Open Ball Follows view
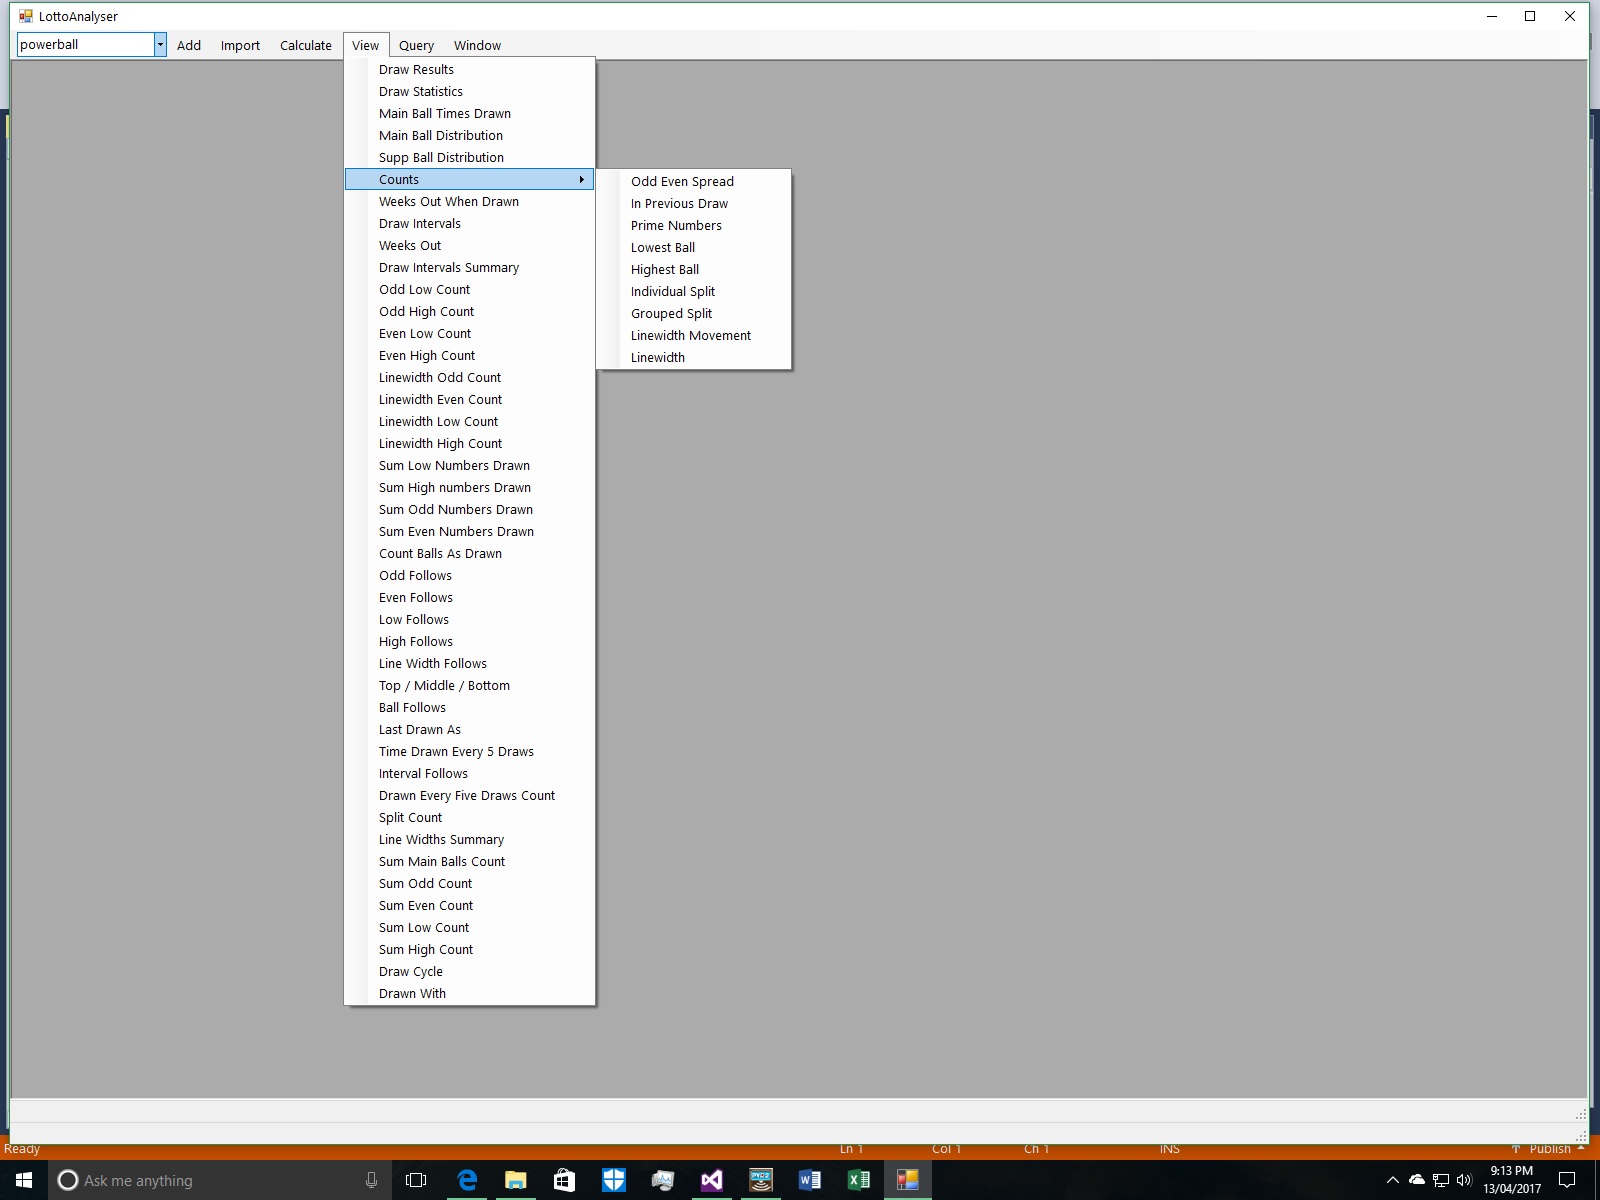This screenshot has width=1600, height=1200. [469, 707]
